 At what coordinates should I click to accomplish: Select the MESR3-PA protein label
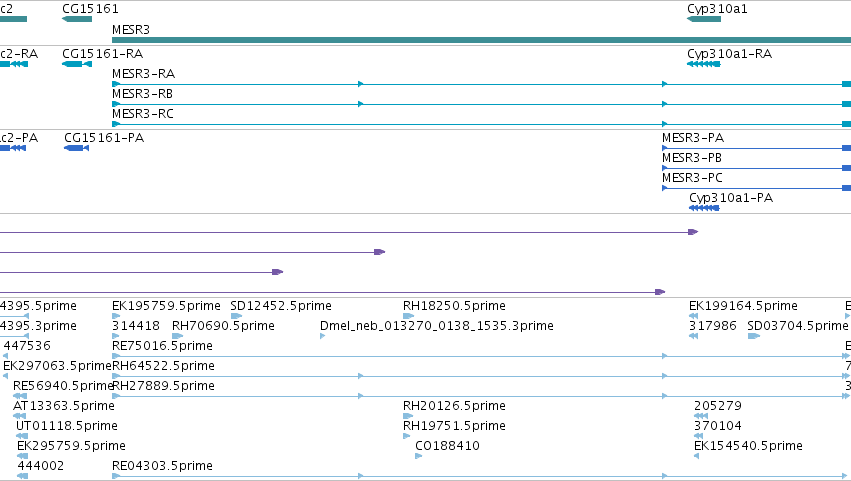[x=693, y=138]
